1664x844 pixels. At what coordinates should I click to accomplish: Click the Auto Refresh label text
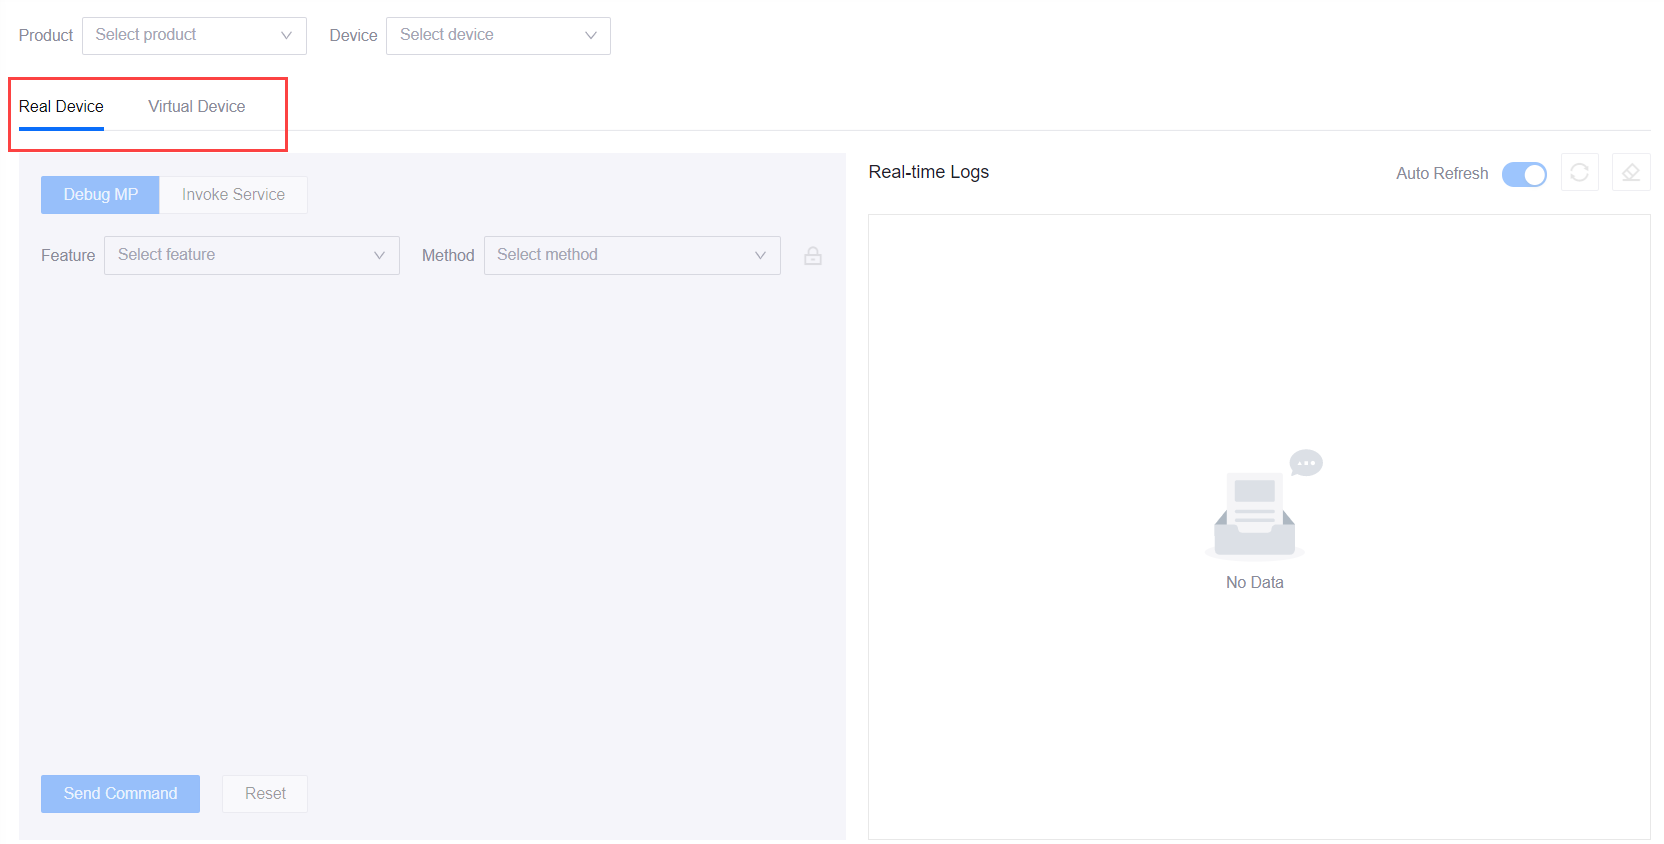tap(1441, 174)
